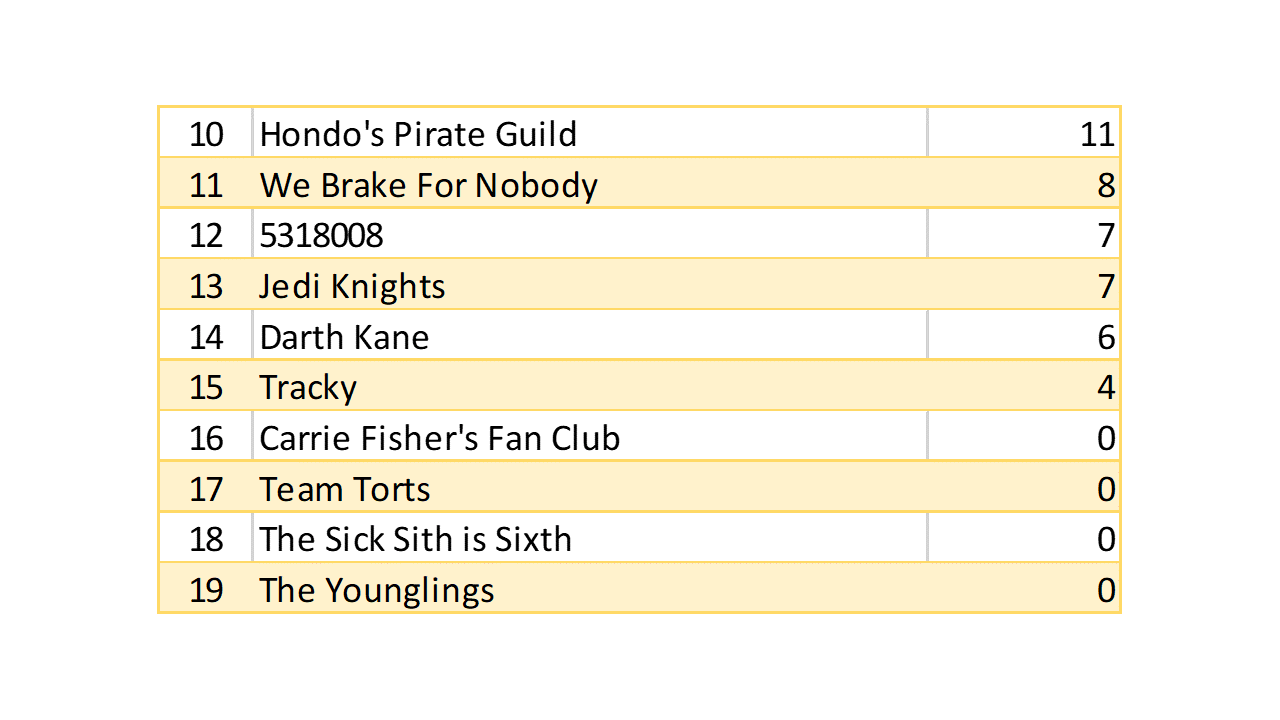The width and height of the screenshot is (1280, 720).
Task: Click the 5318008 team name cell
Action: [x=321, y=236]
